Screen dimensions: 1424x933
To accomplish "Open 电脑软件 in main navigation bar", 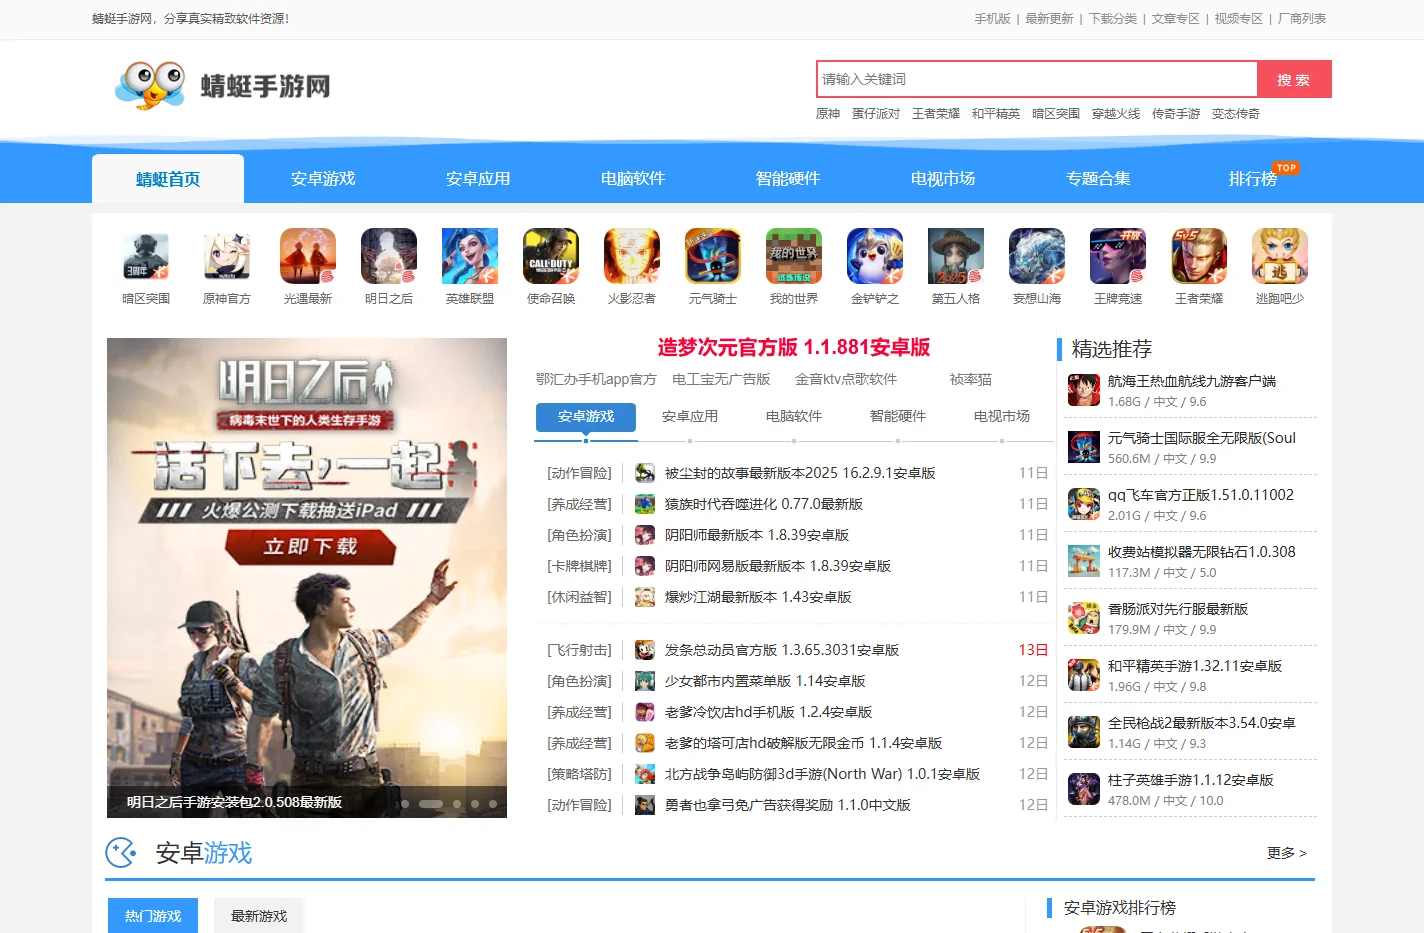I will click(633, 179).
